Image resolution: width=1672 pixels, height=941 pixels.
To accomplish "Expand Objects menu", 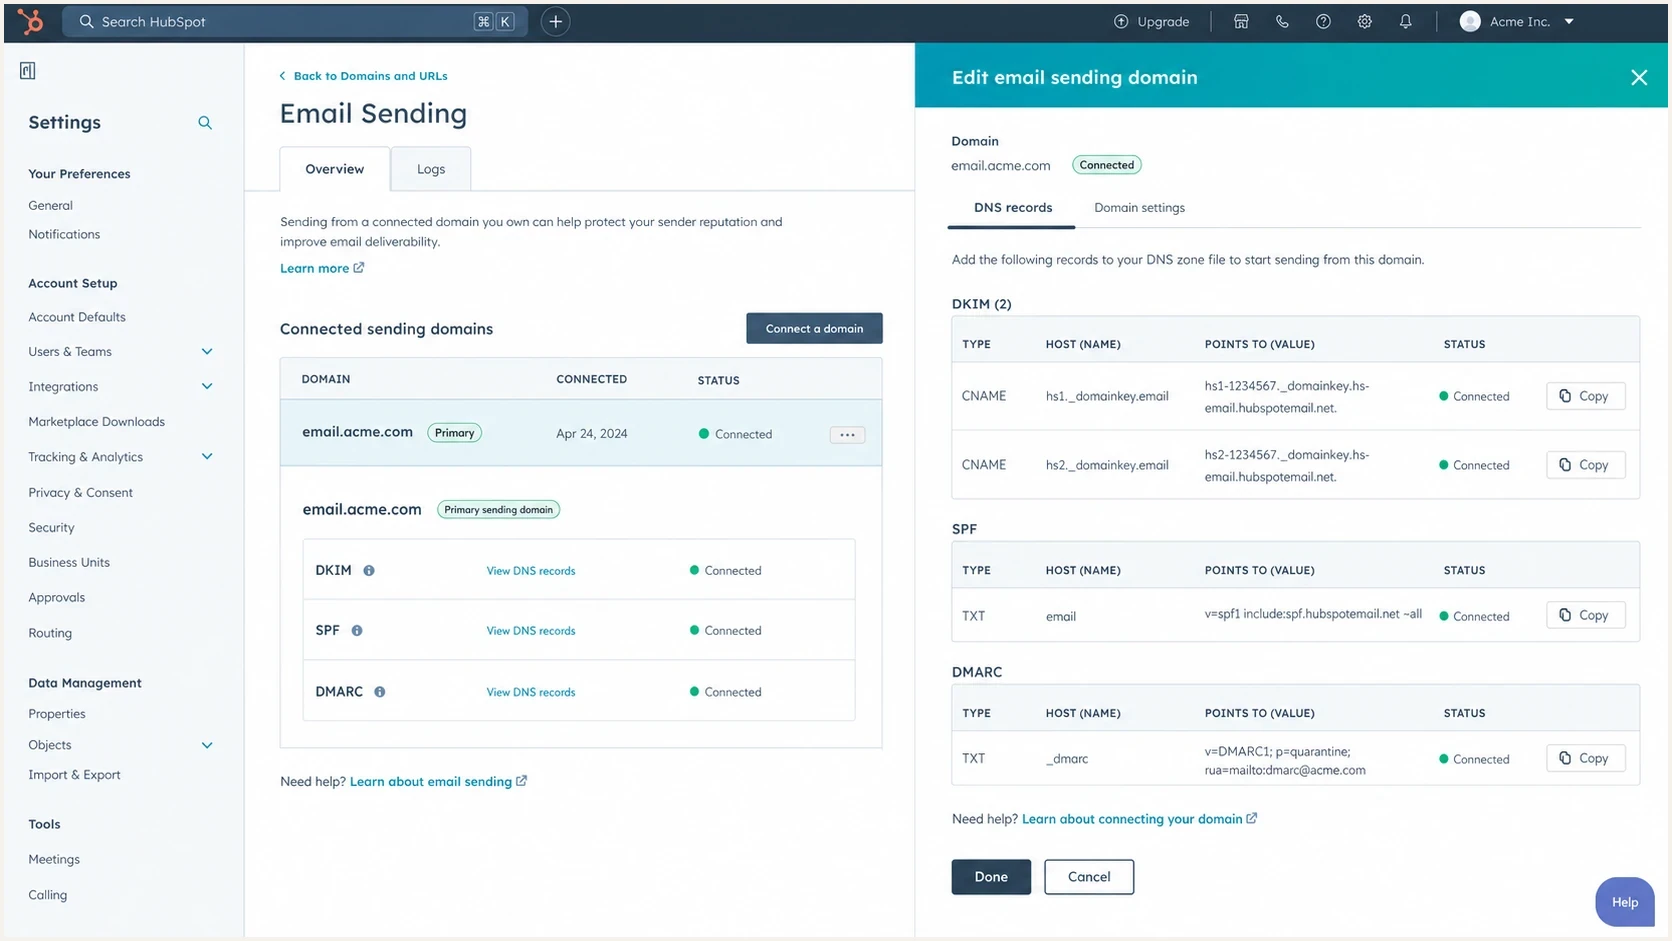I will coord(207,745).
